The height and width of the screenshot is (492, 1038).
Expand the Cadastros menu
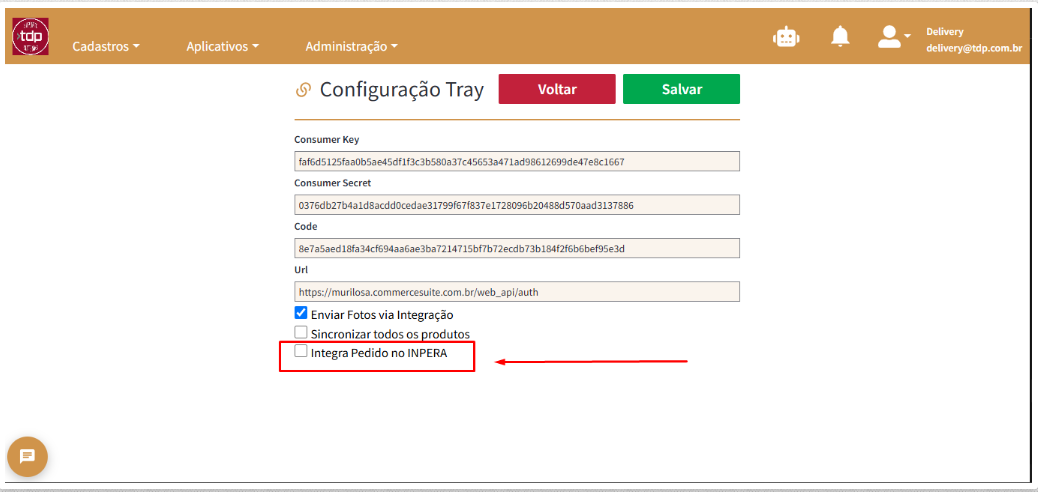point(106,46)
